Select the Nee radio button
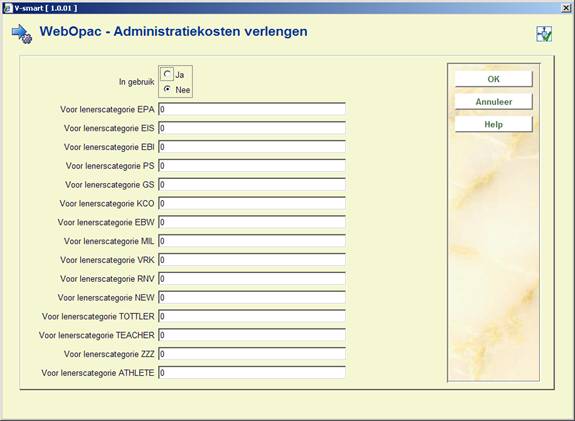575x421 pixels. 167,89
